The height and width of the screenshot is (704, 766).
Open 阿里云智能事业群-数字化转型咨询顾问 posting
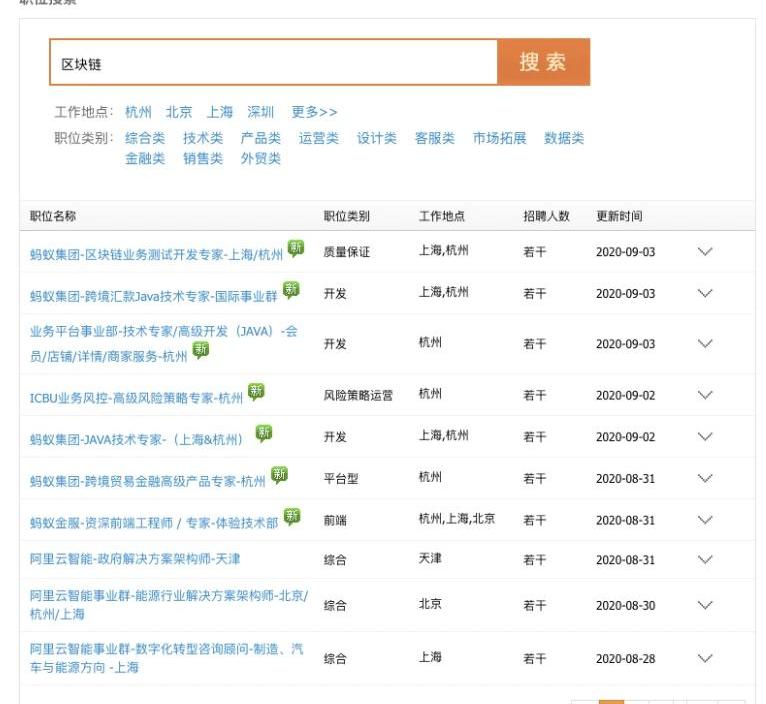click(x=167, y=658)
